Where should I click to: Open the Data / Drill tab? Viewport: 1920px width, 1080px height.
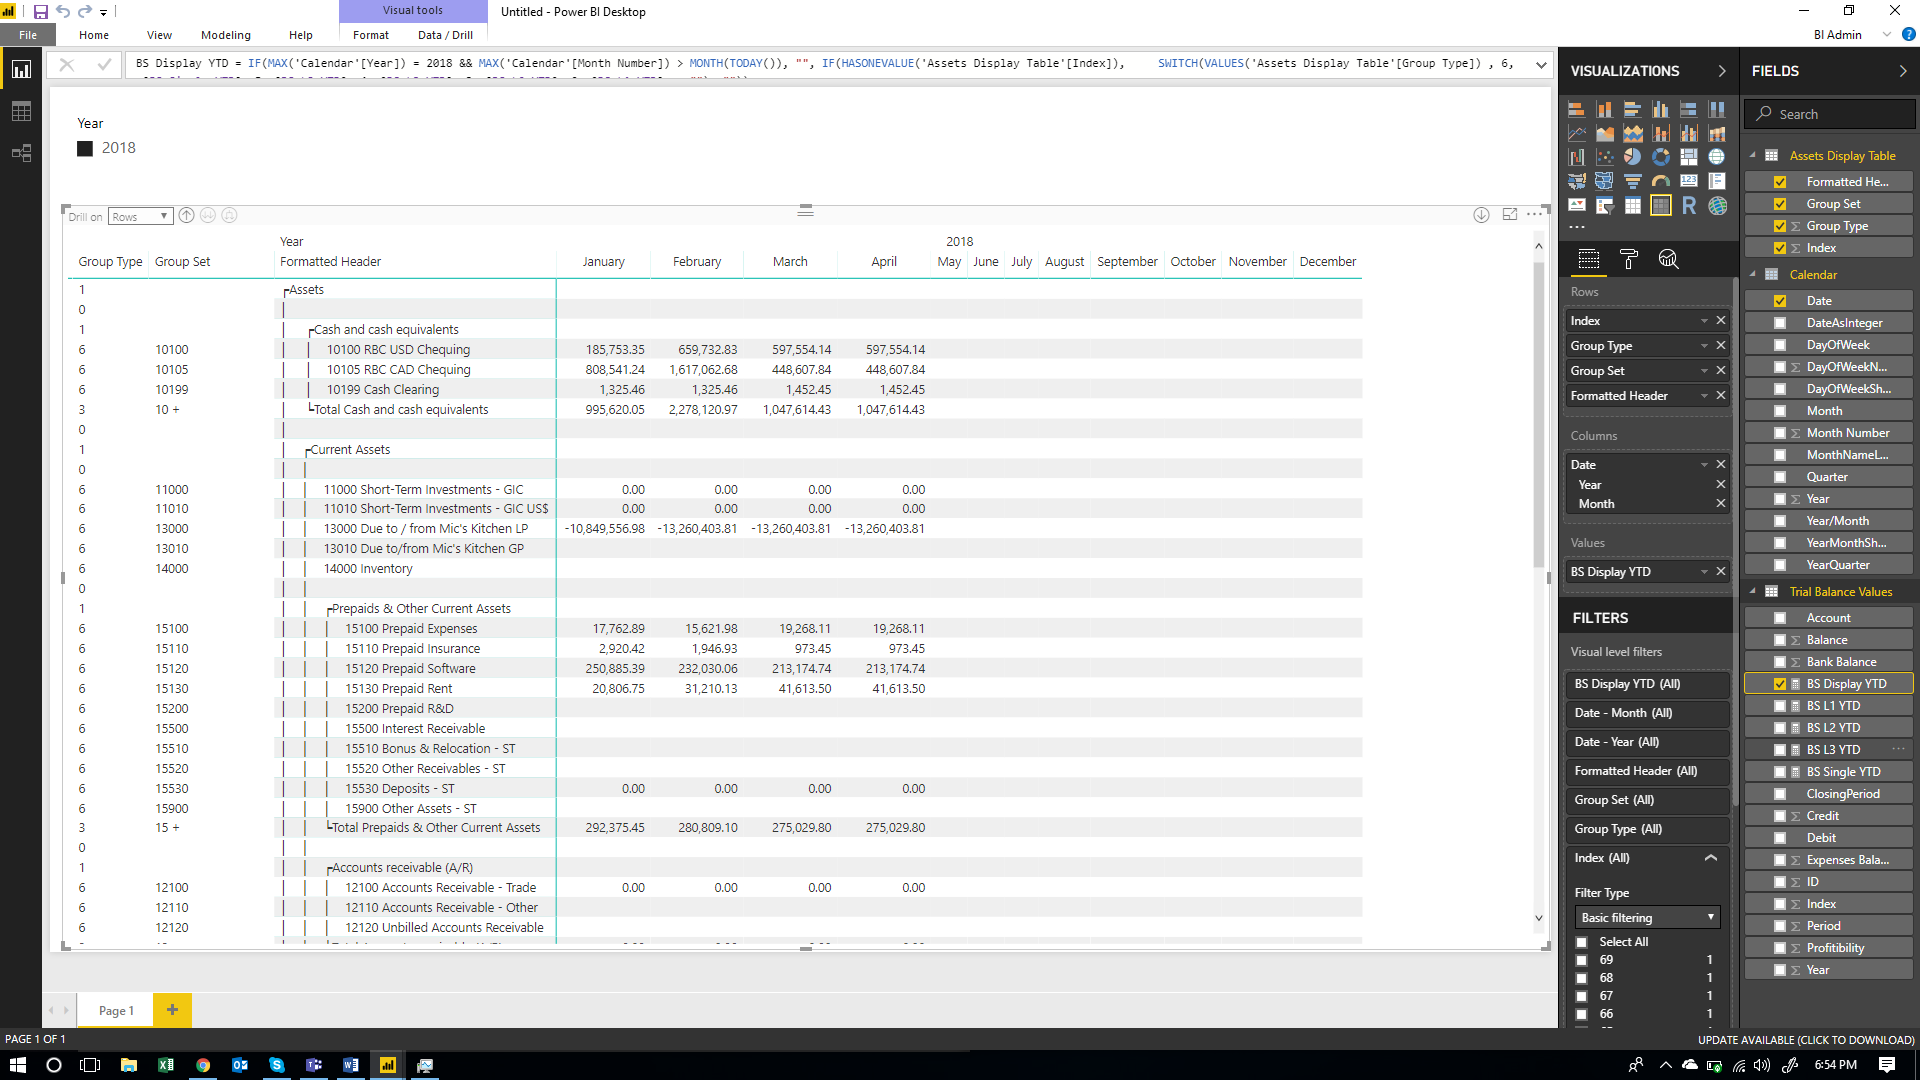(x=446, y=35)
